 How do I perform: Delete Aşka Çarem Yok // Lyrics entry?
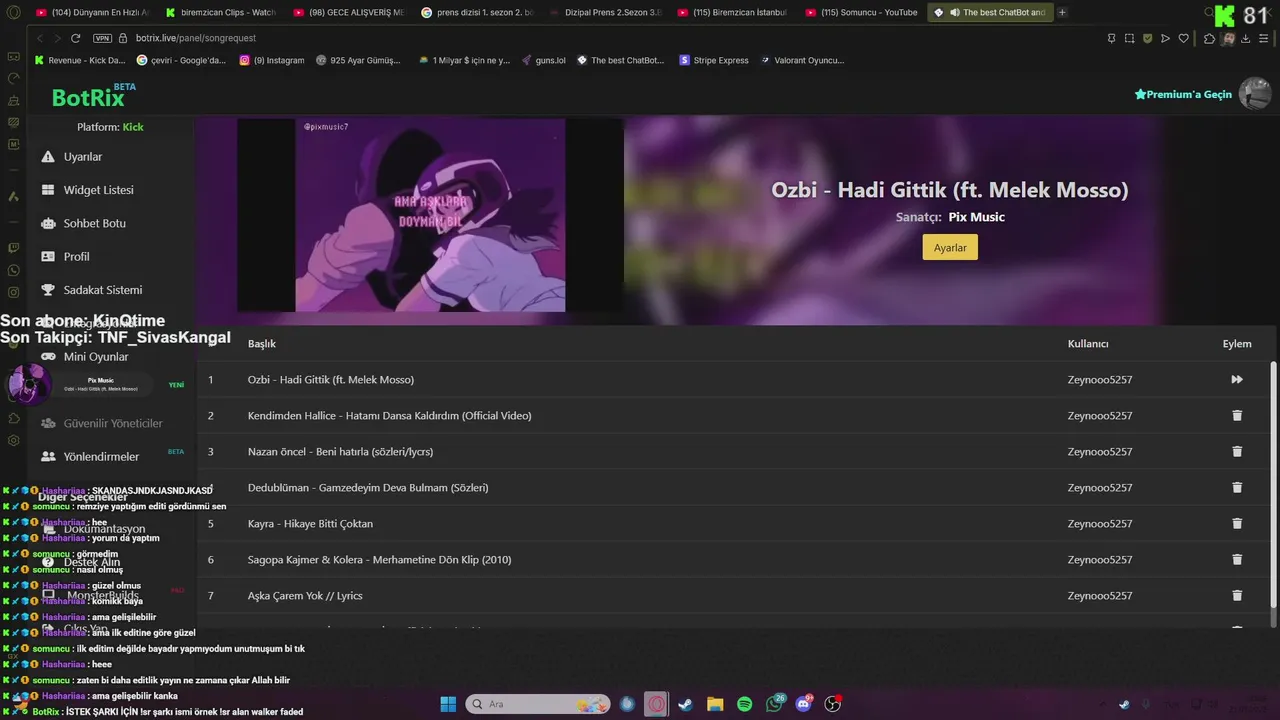coord(1237,595)
